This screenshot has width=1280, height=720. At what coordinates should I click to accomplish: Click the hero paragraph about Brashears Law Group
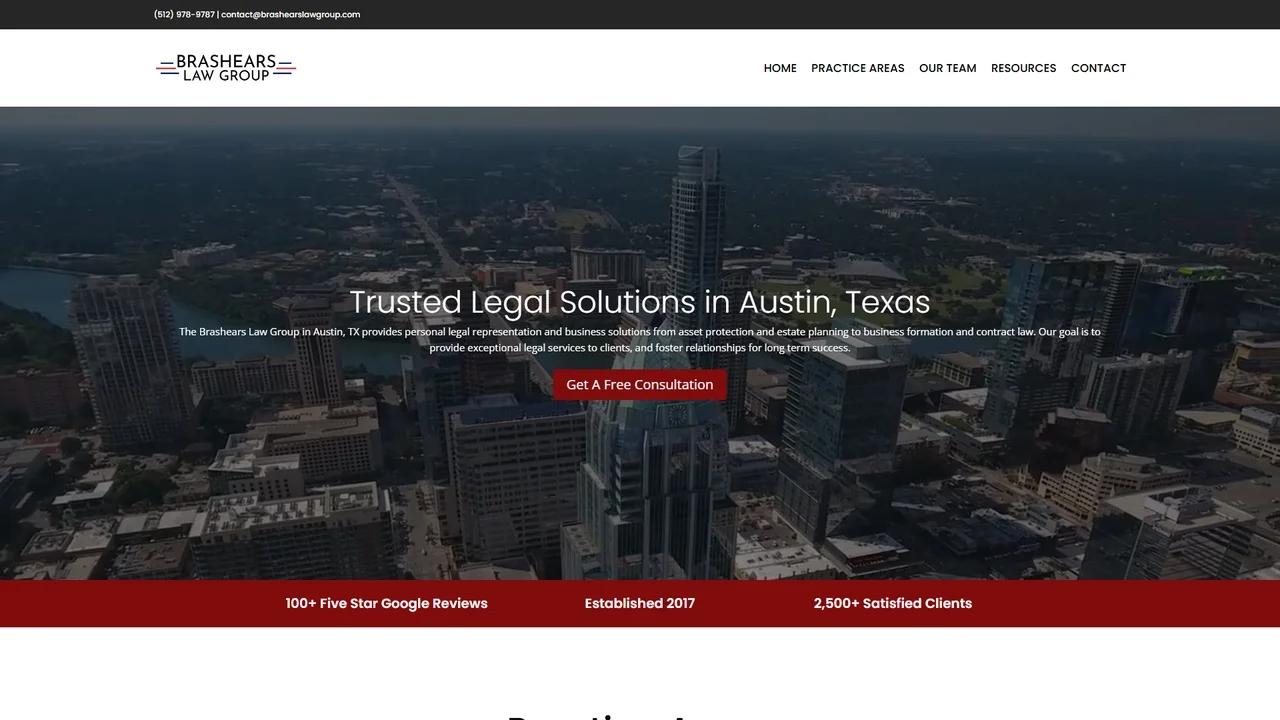coord(640,340)
